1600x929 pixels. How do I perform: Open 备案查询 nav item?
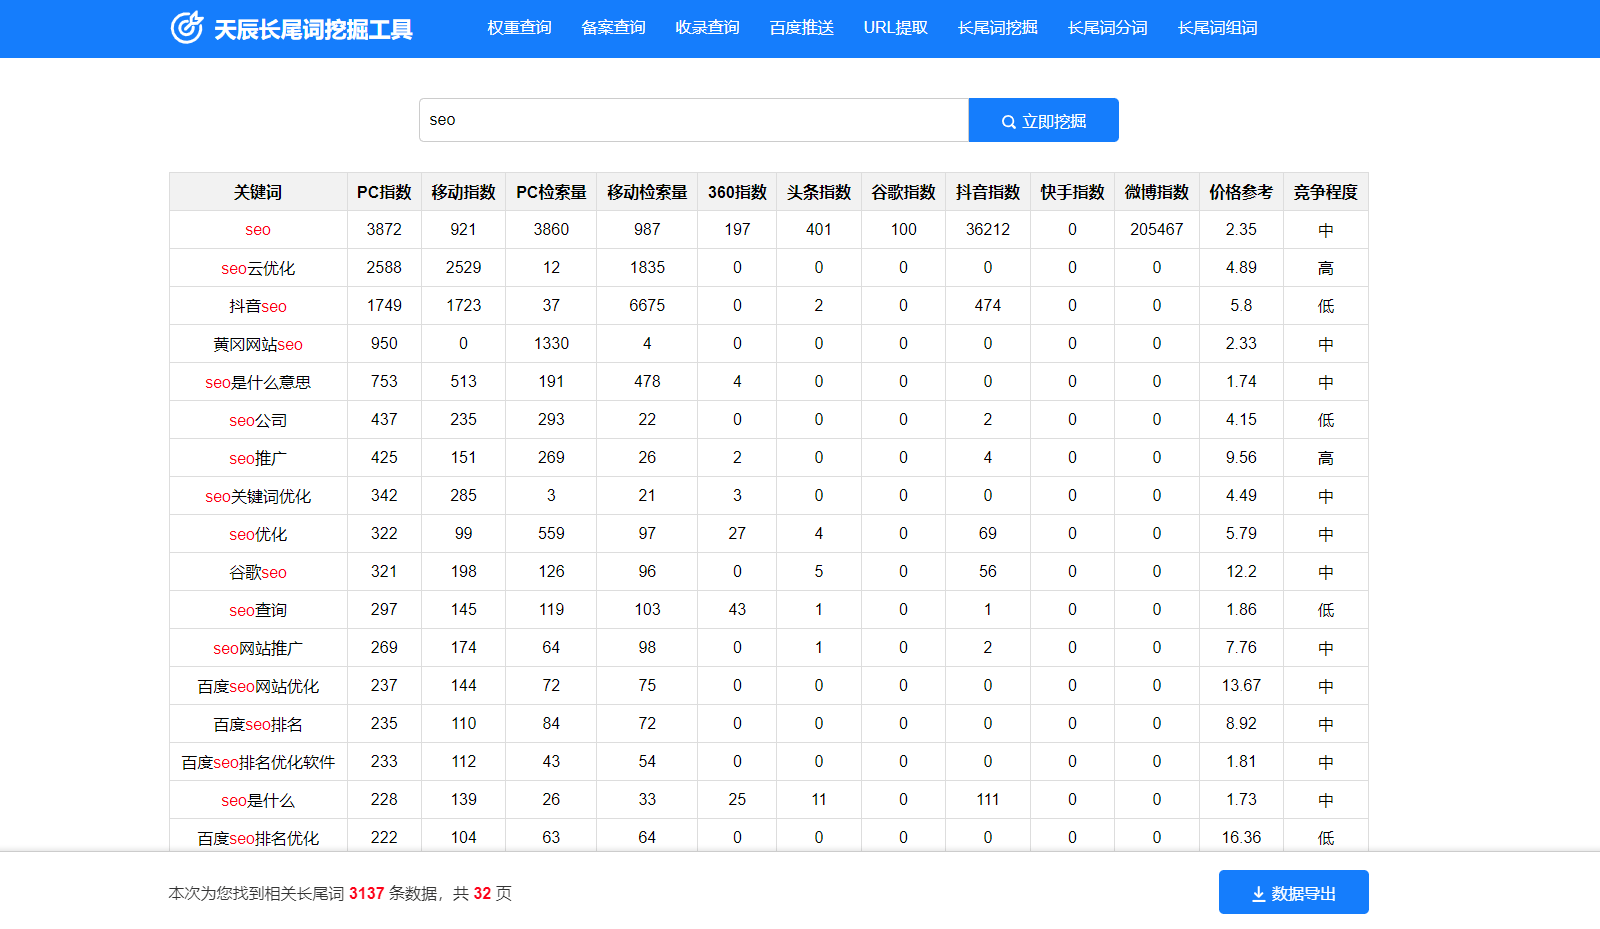point(613,28)
